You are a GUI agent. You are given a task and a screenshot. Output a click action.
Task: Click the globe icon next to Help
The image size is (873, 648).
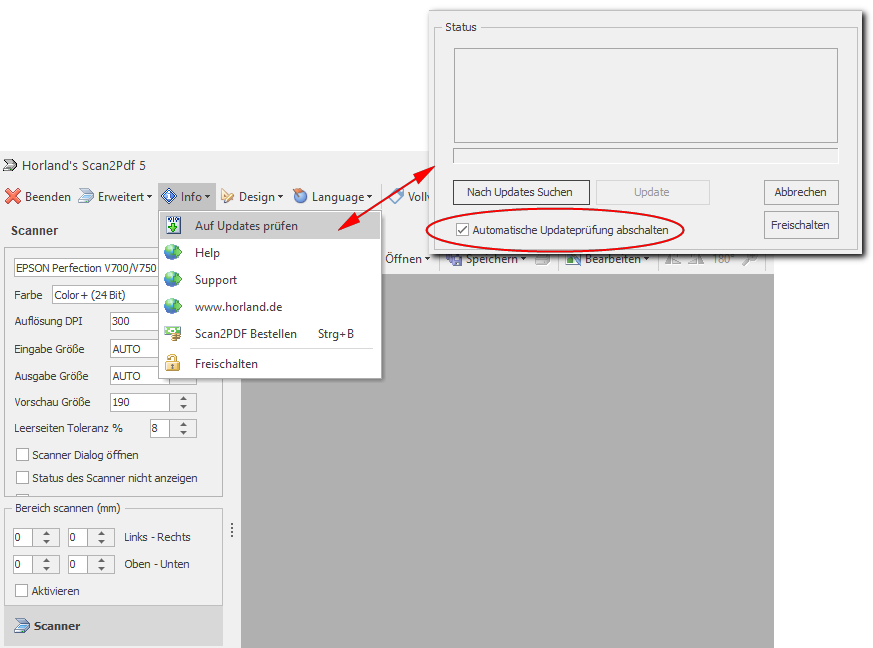tap(173, 253)
